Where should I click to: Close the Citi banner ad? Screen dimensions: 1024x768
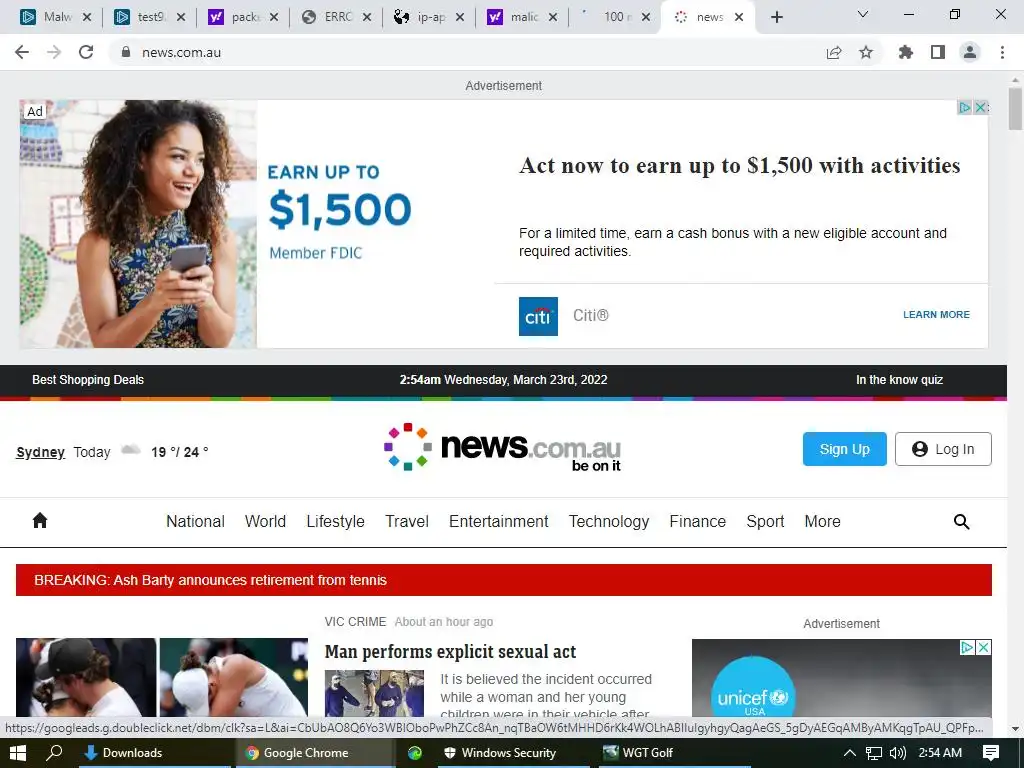point(980,107)
